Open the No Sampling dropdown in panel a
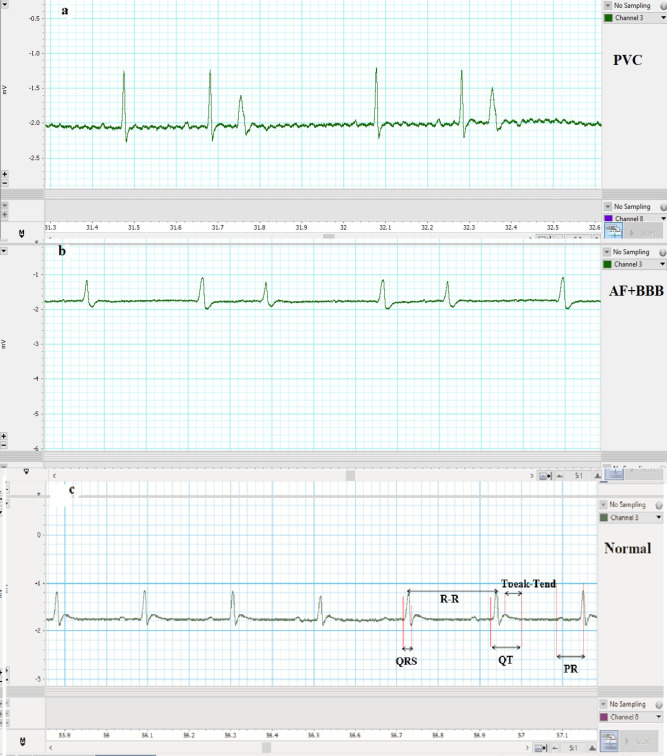The width and height of the screenshot is (667, 756). pyautogui.click(x=606, y=5)
